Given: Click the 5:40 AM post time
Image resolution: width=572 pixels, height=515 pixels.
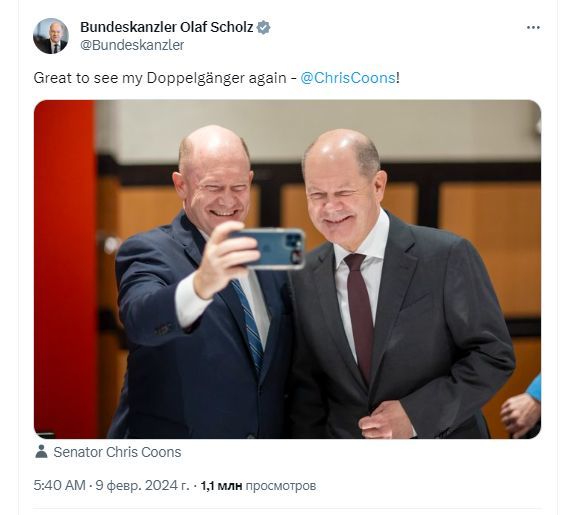Looking at the screenshot, I should point(59,485).
